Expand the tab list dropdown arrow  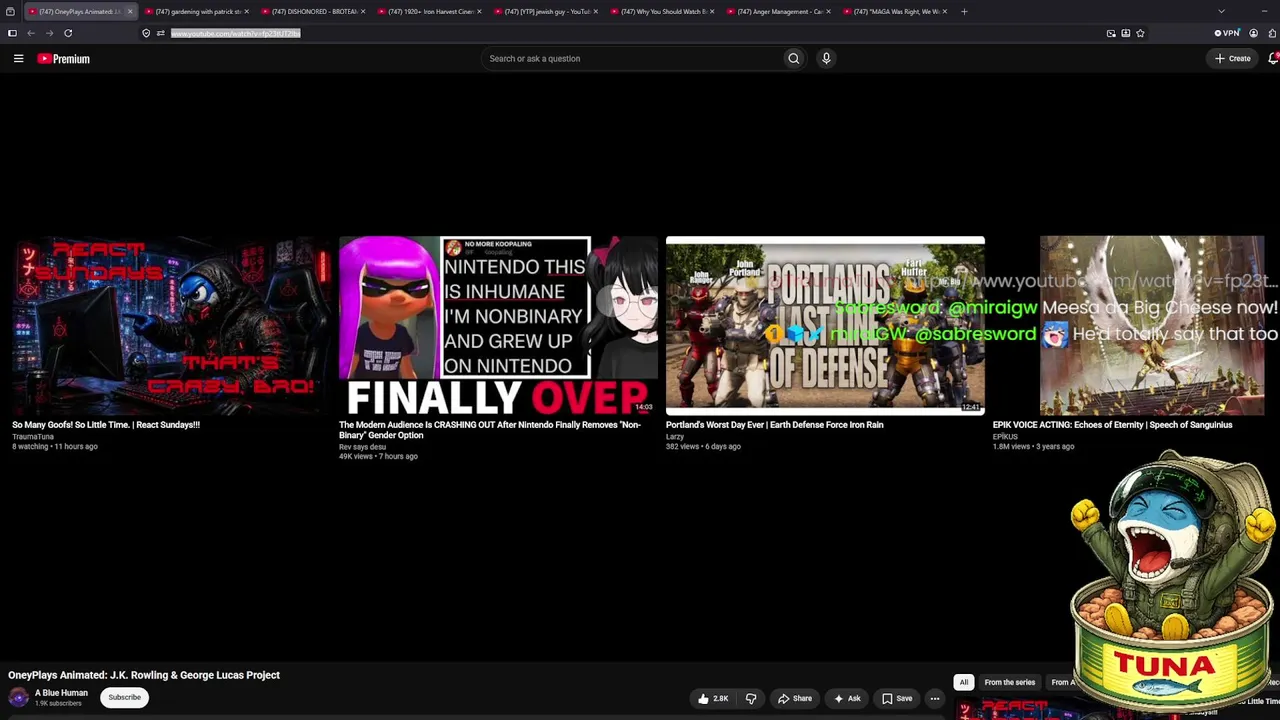point(1221,12)
